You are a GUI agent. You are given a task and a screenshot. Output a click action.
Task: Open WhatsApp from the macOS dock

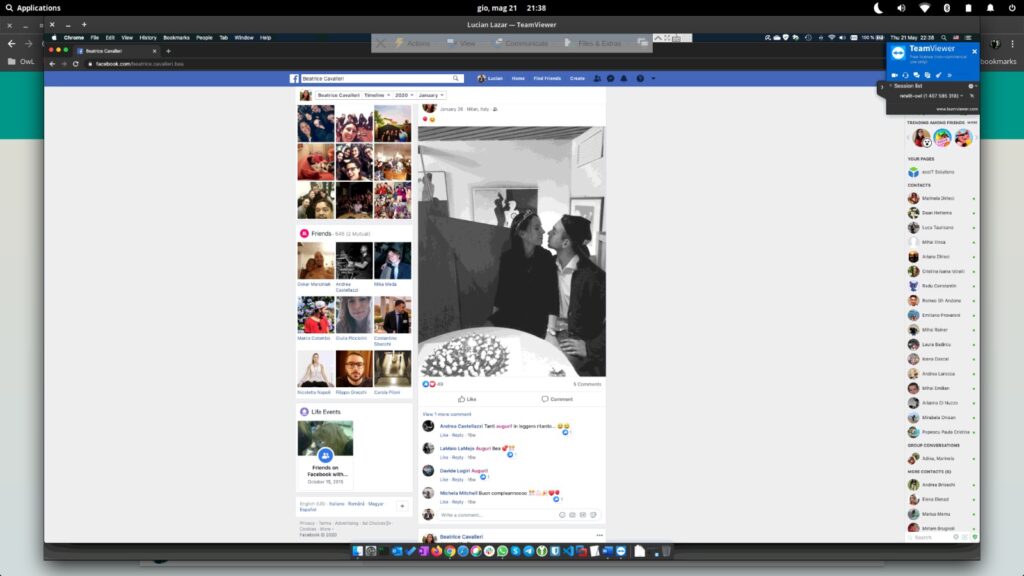(502, 551)
